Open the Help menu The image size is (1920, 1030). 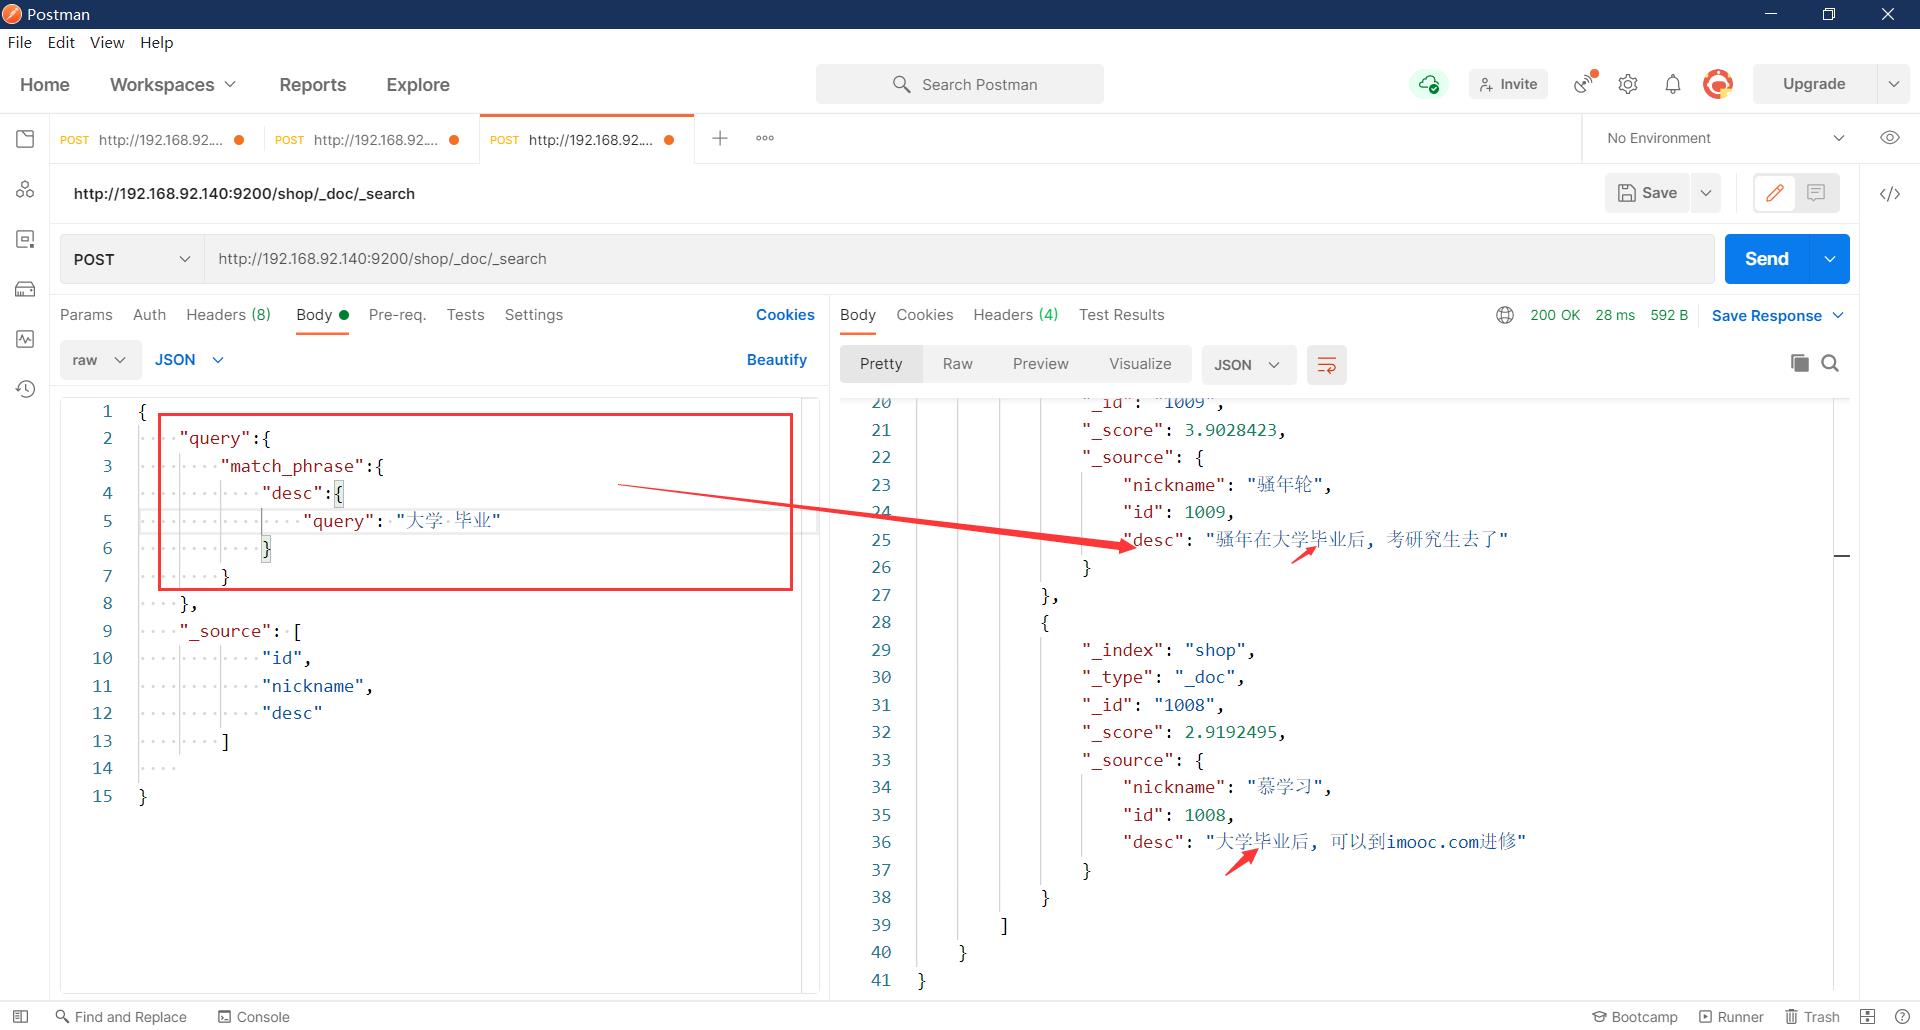157,42
